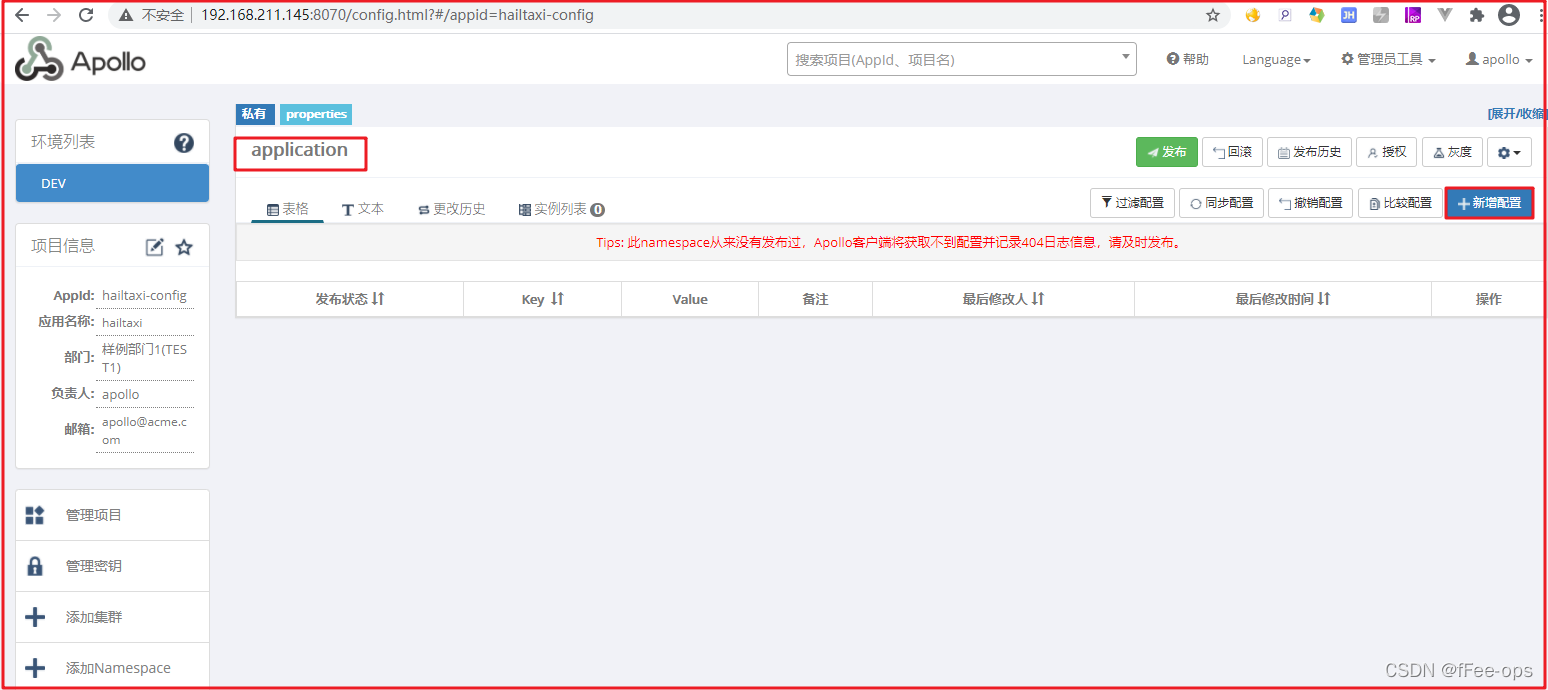This screenshot has width=1548, height=690.
Task: Click the application namespace title
Action: (300, 150)
